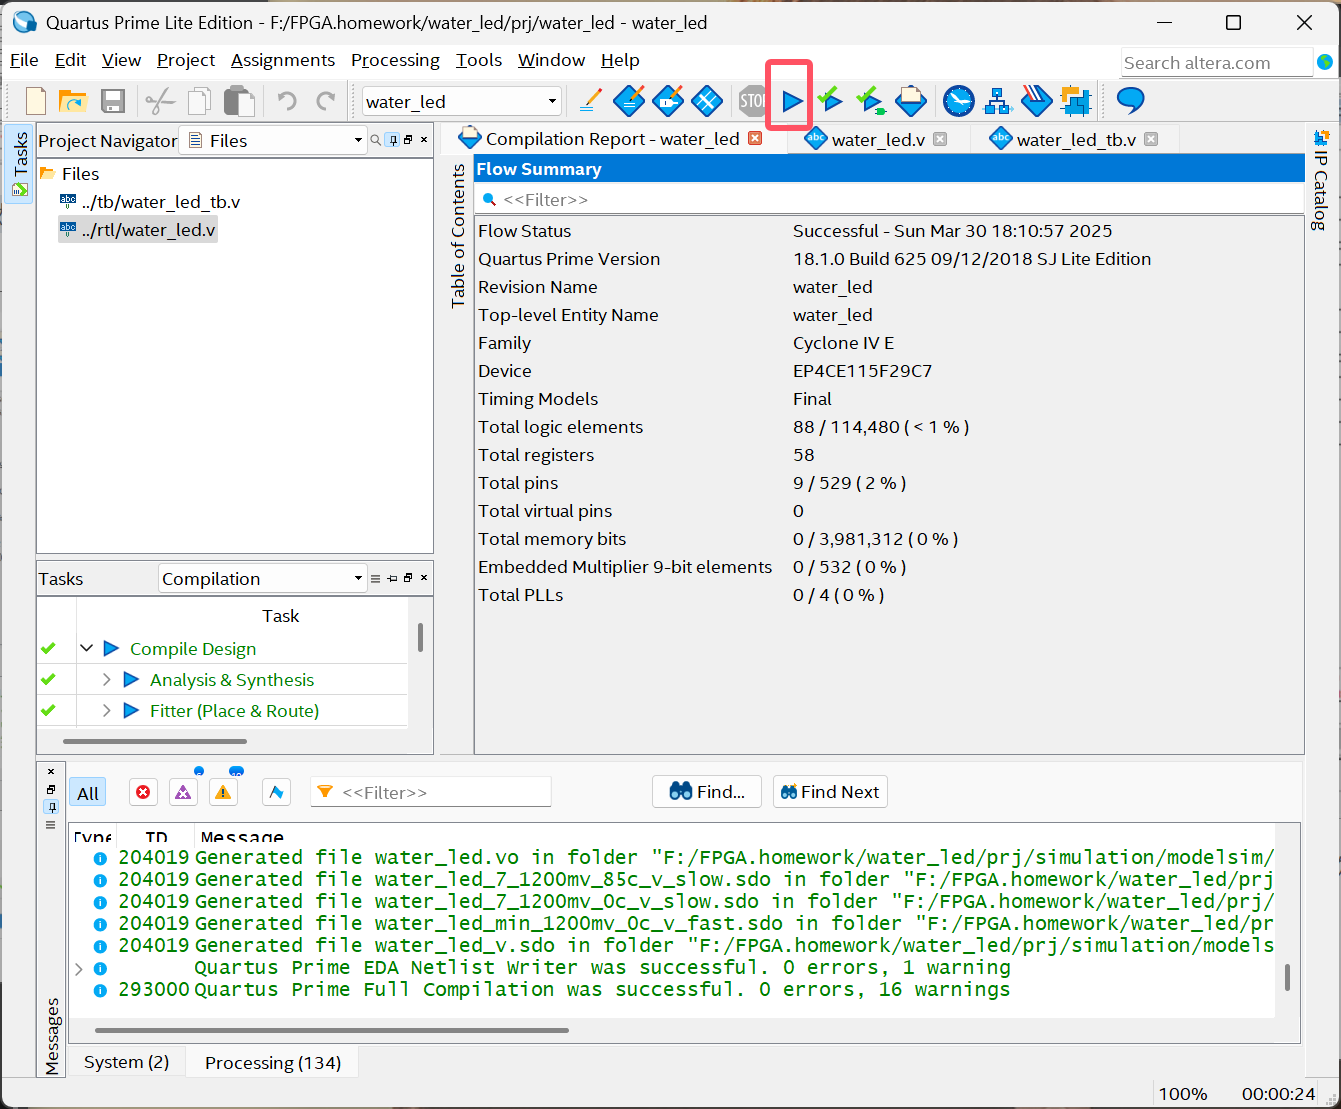Open a file using the folder toolbar icon
The image size is (1341, 1109).
pos(73,101)
